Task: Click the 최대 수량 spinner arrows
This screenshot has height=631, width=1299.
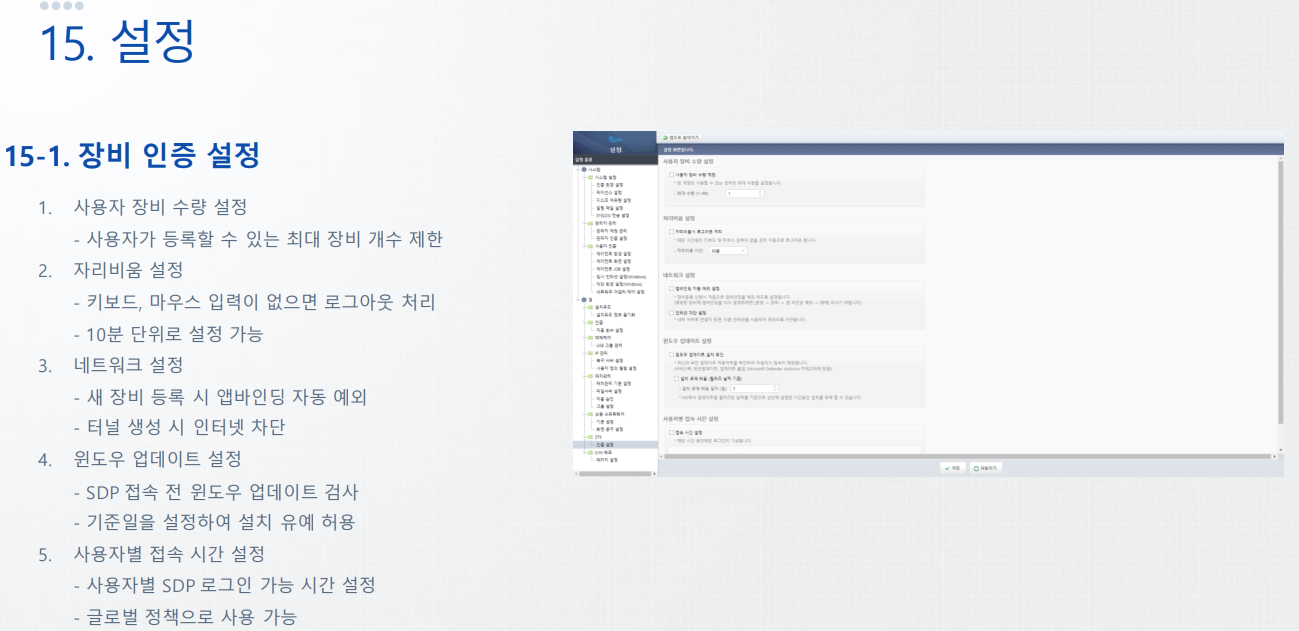Action: (760, 193)
